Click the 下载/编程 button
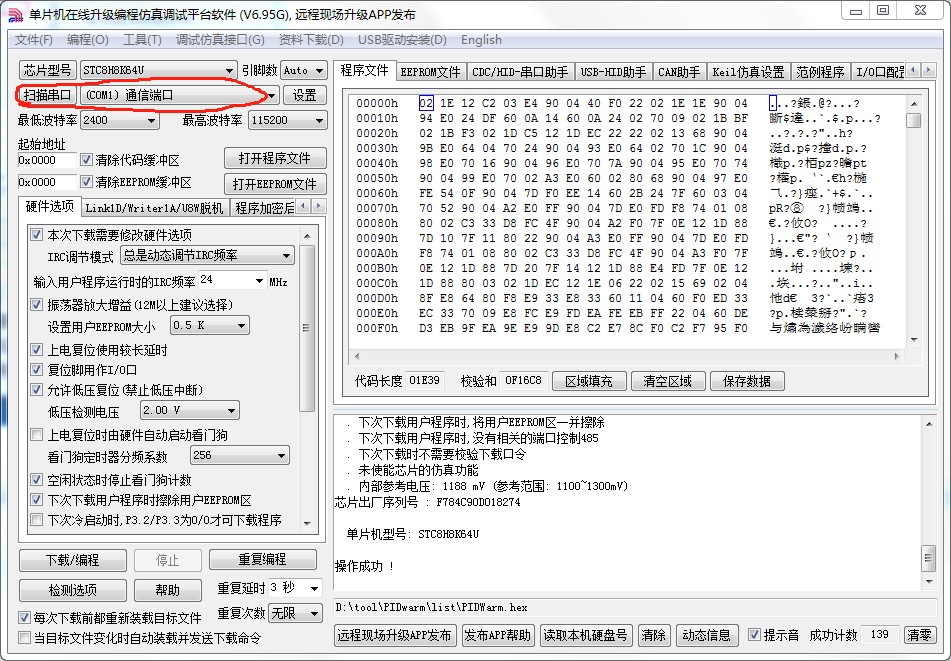This screenshot has height=661, width=951. (x=73, y=560)
